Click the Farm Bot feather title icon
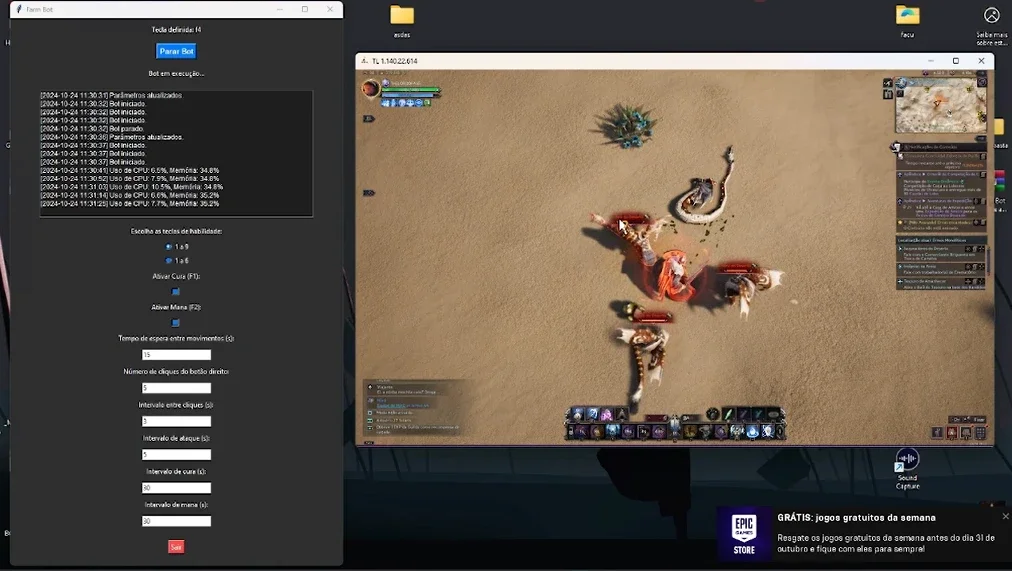Viewport: 1012px width, 571px height. coord(19,9)
